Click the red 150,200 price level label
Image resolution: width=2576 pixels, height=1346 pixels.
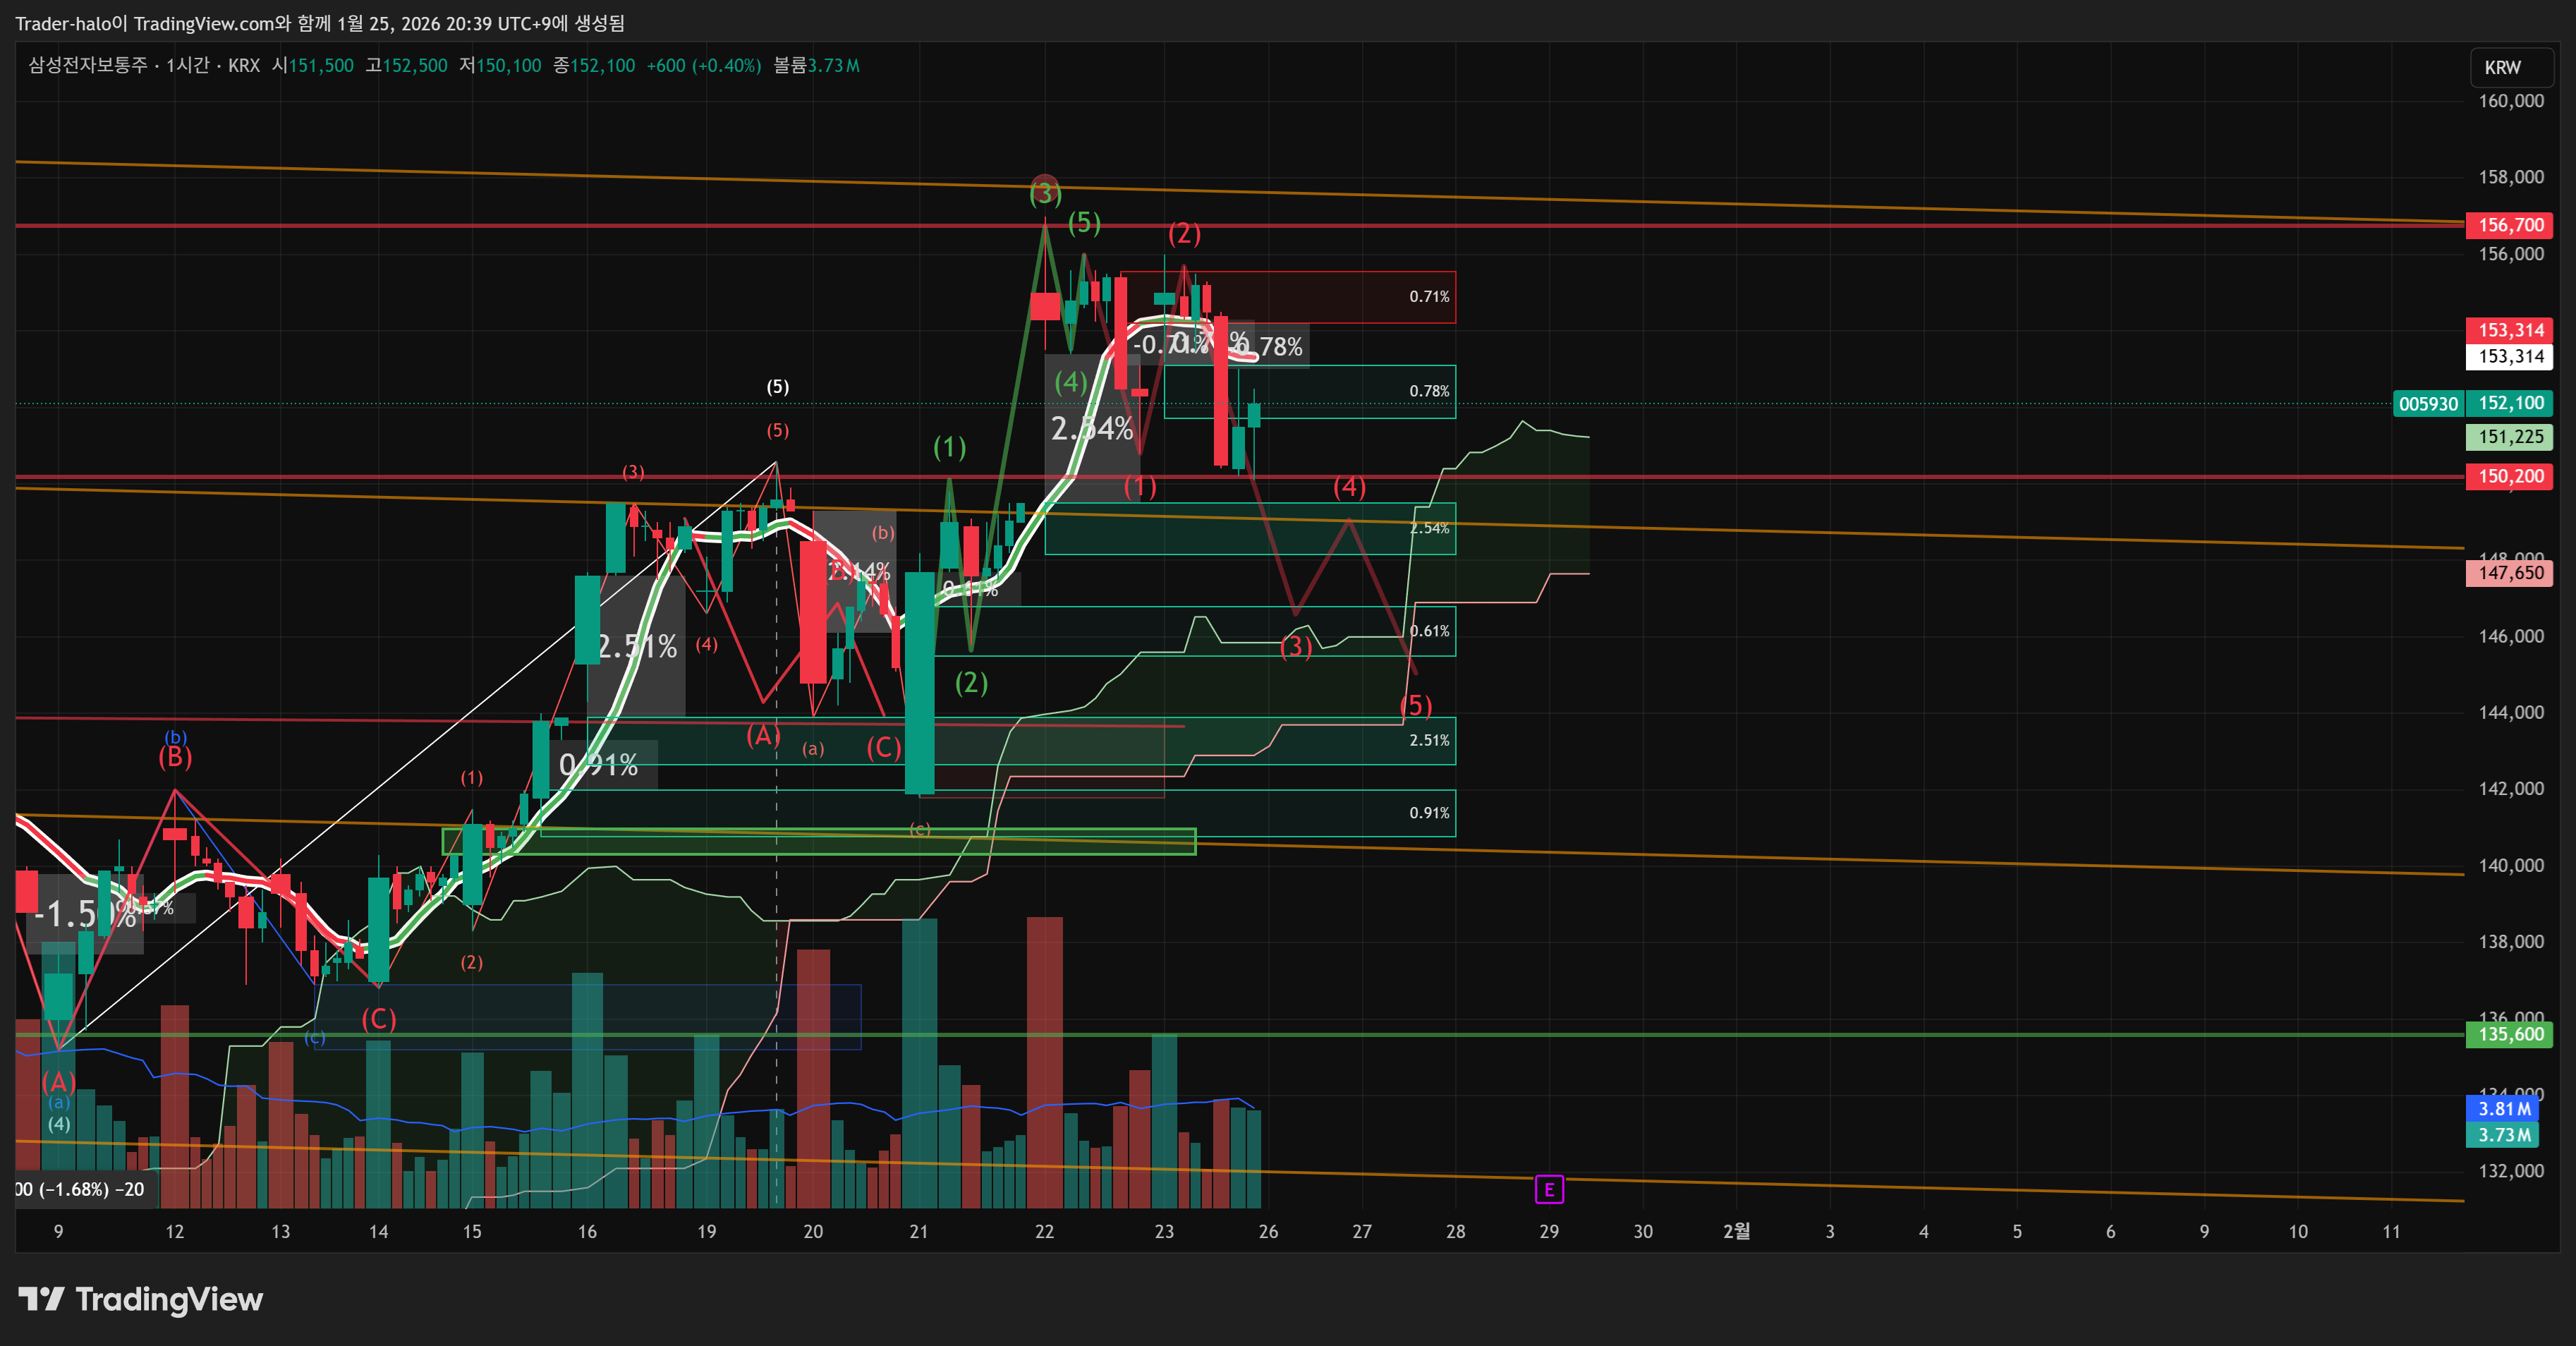click(2510, 476)
